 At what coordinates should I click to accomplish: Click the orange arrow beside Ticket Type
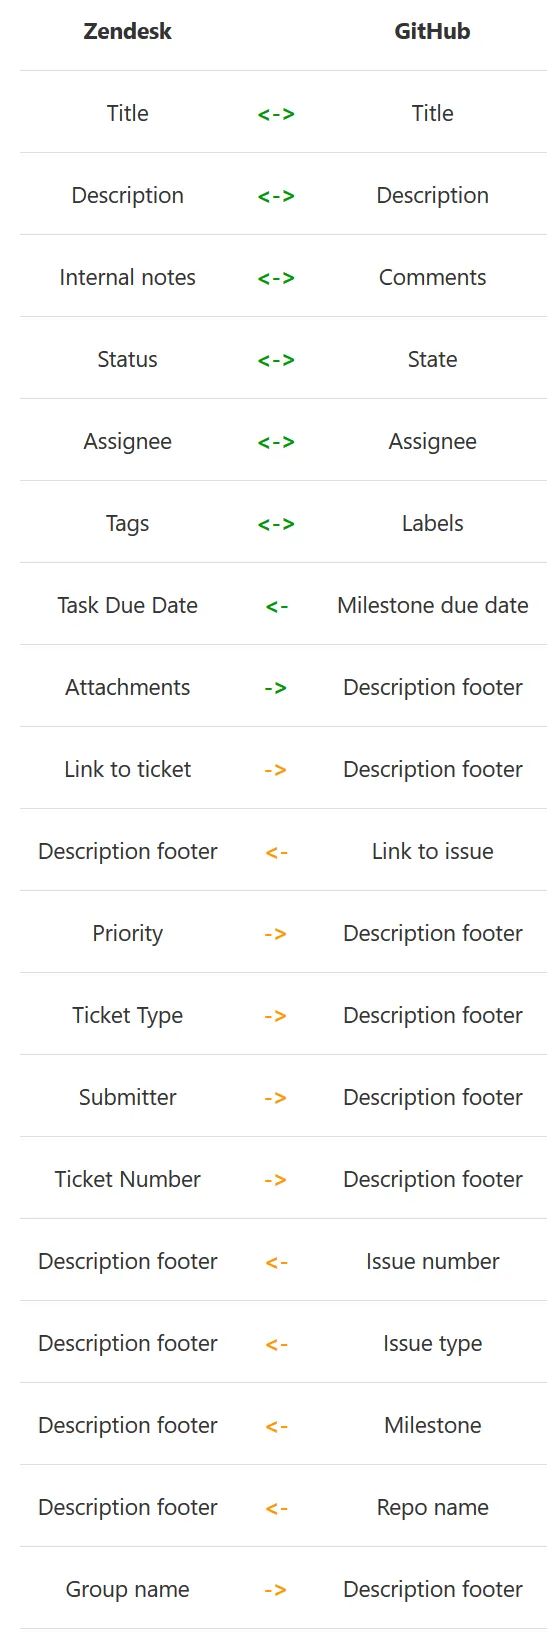click(276, 1016)
